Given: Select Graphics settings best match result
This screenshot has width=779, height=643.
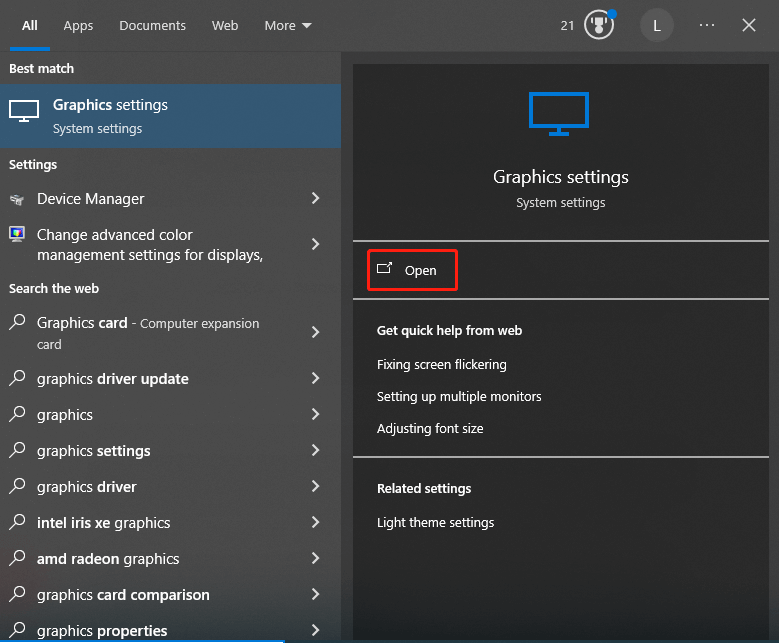Looking at the screenshot, I should [170, 116].
